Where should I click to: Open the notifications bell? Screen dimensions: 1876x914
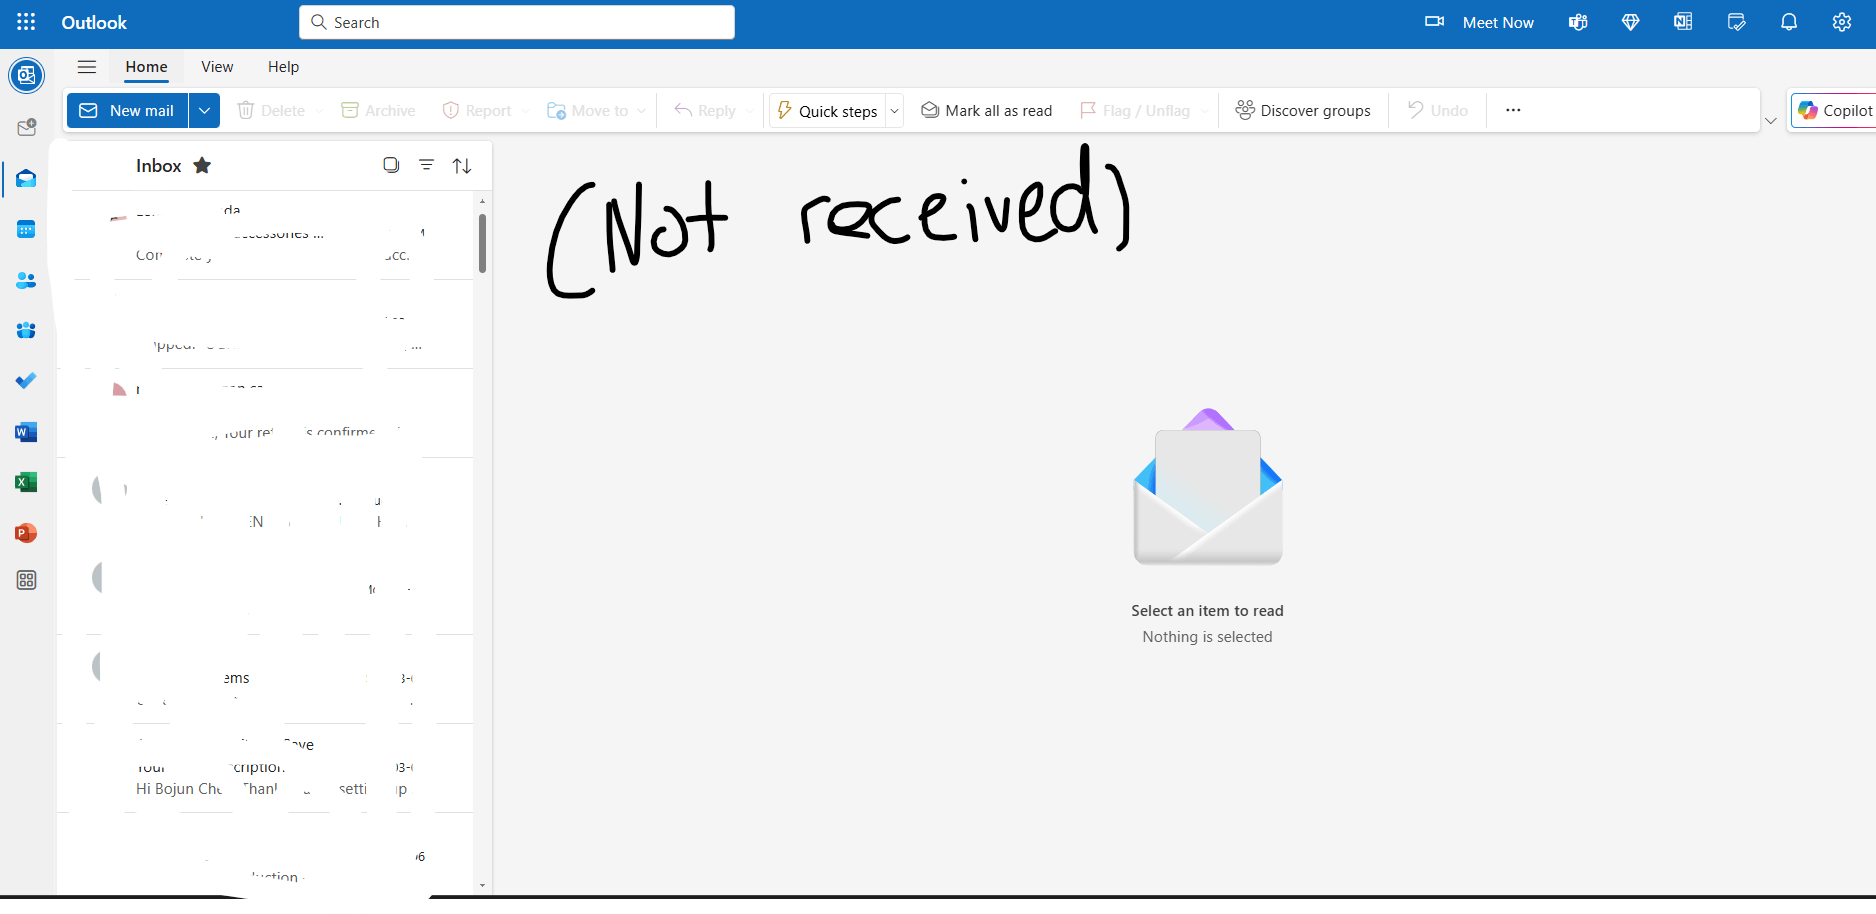click(x=1789, y=22)
